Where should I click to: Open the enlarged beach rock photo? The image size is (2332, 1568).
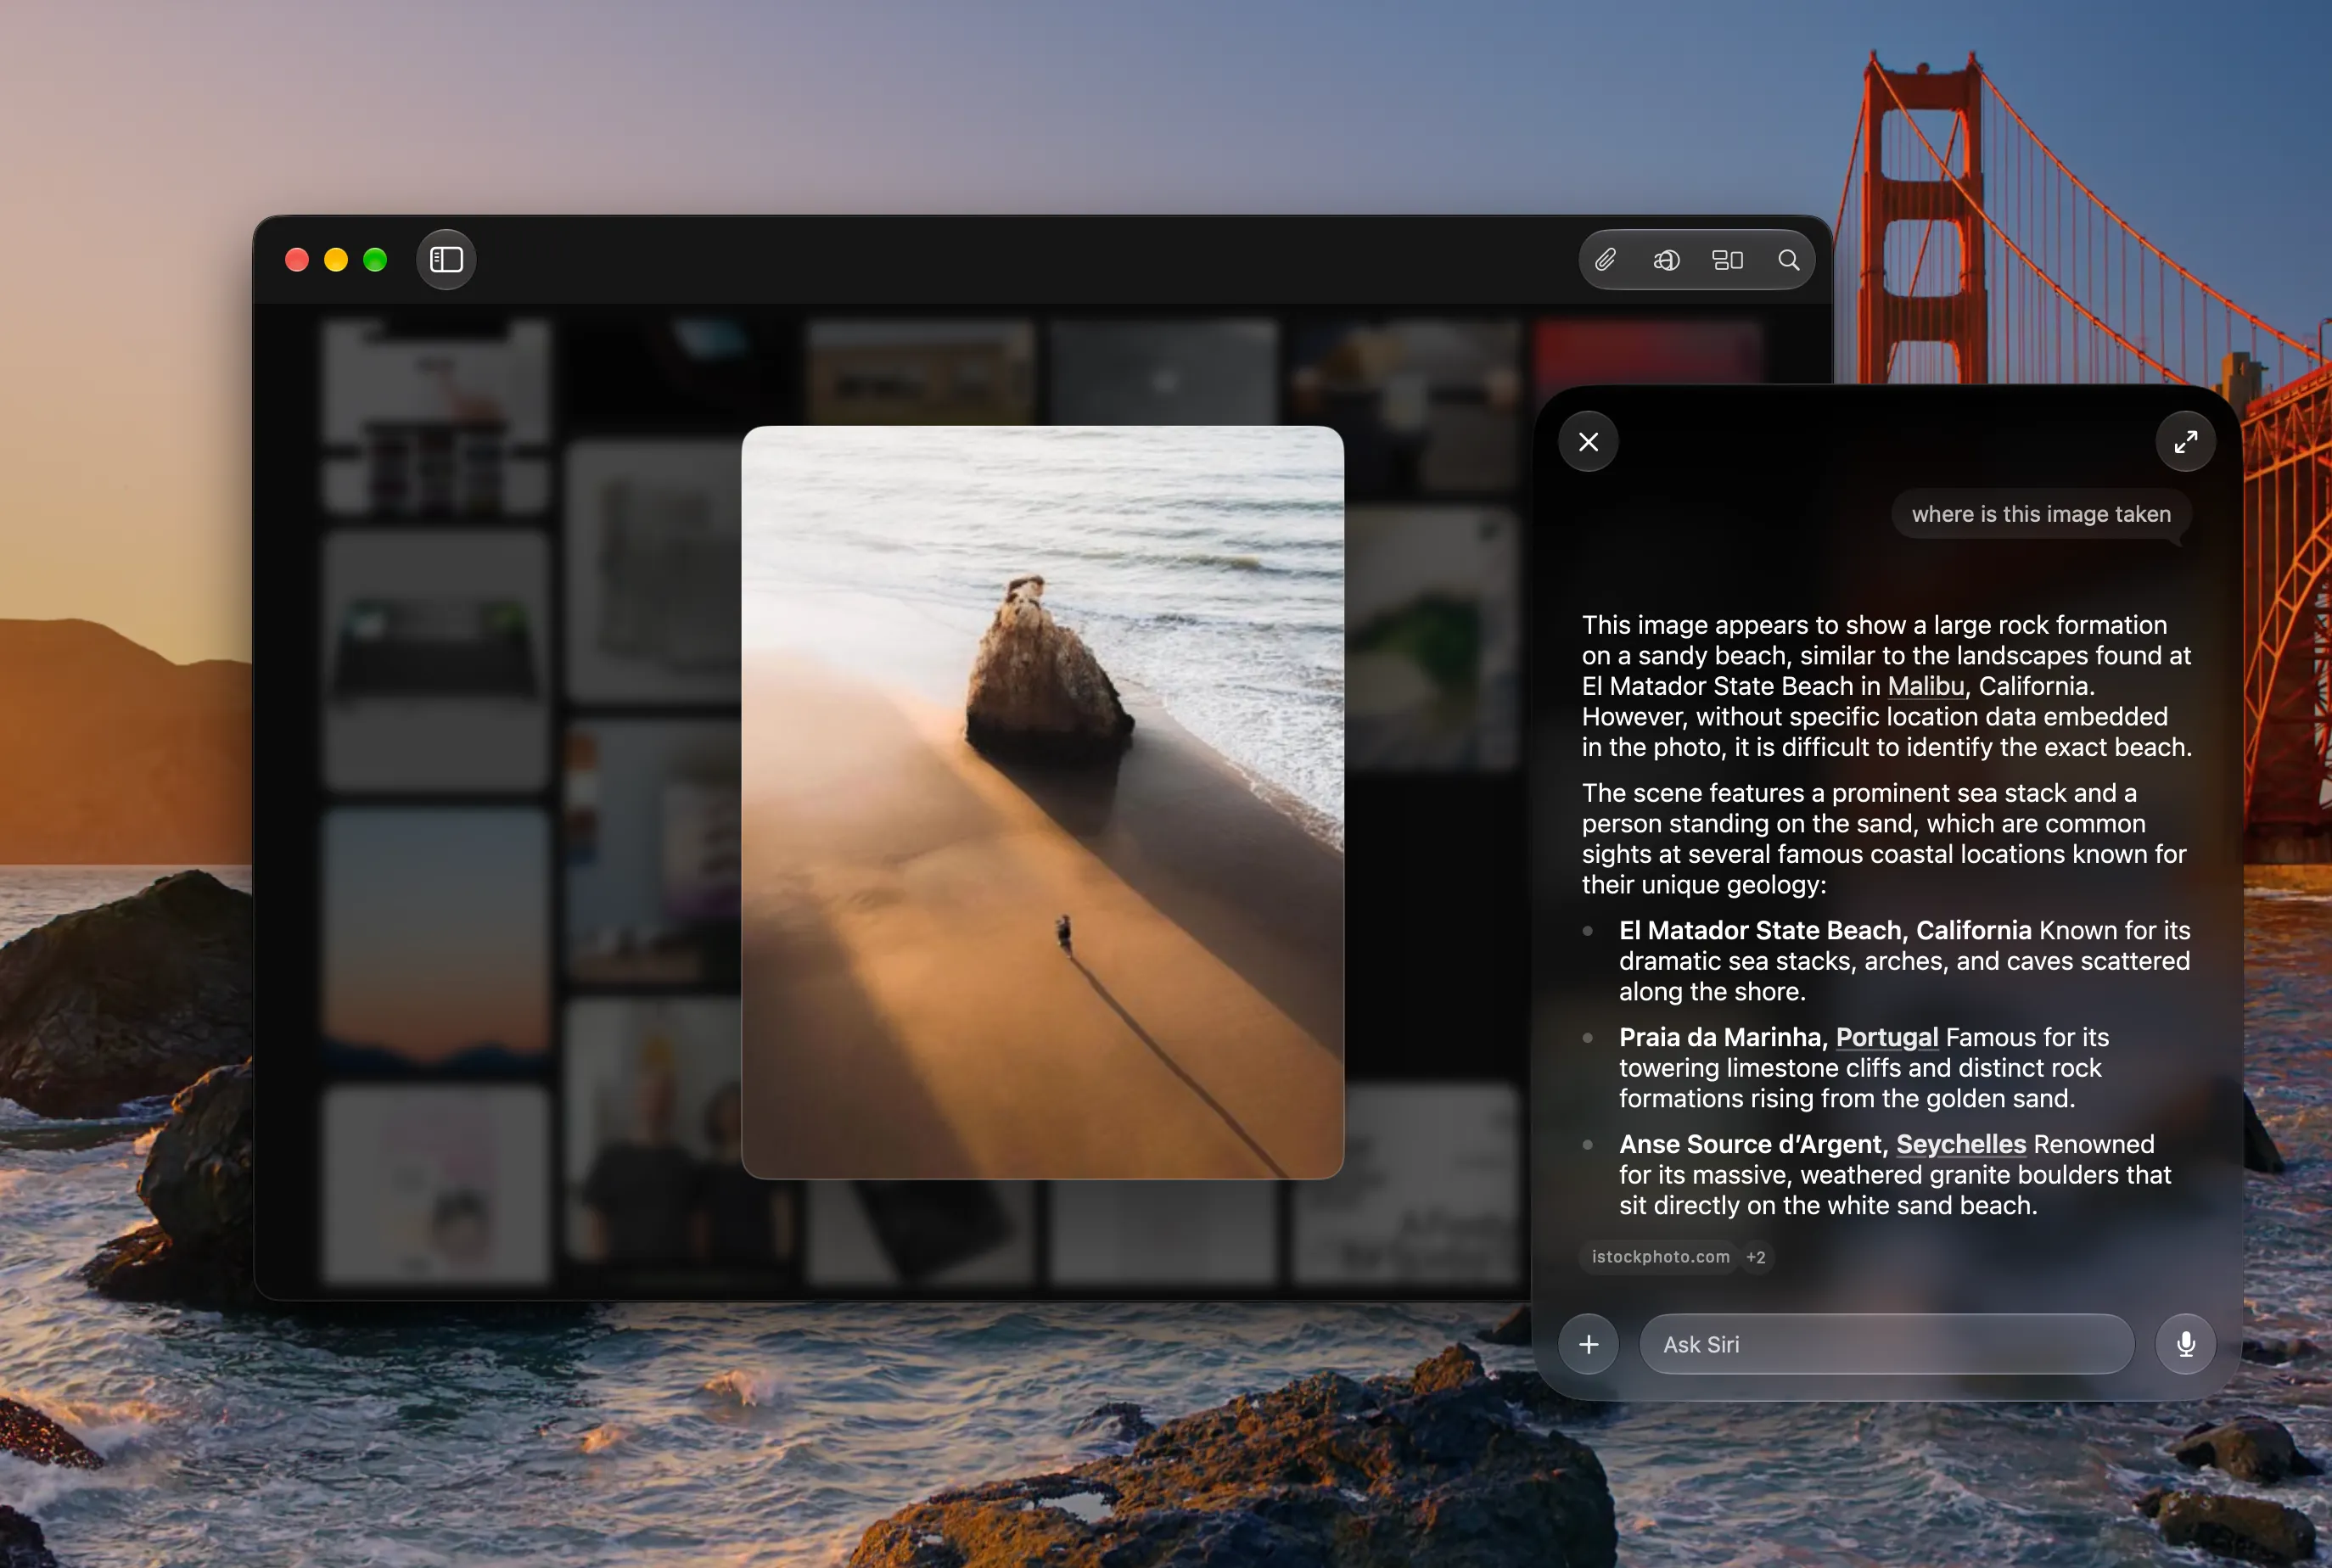(x=1042, y=802)
